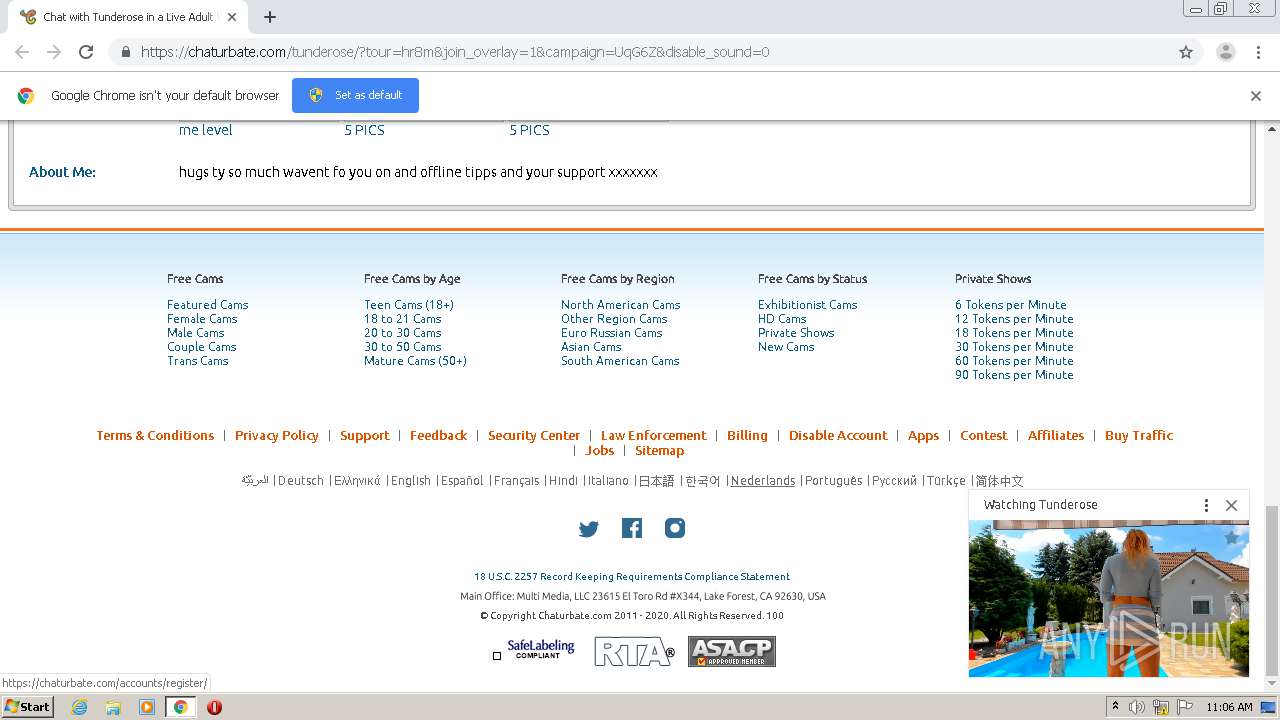Open the Law Enforcement link
This screenshot has height=720, width=1280.
point(653,436)
